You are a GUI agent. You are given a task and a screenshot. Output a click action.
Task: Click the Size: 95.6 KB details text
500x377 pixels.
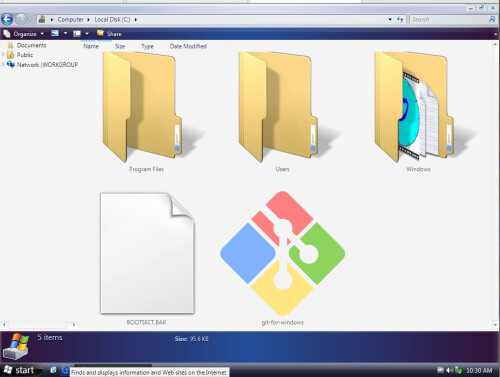(x=191, y=339)
